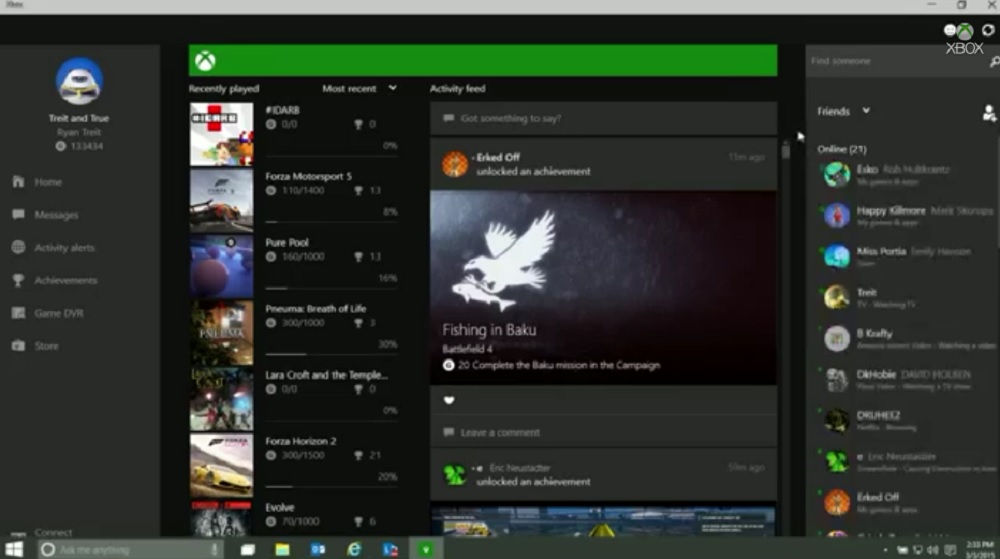Open the Task View taskbar icon
This screenshot has height=559, width=1000.
[x=247, y=549]
